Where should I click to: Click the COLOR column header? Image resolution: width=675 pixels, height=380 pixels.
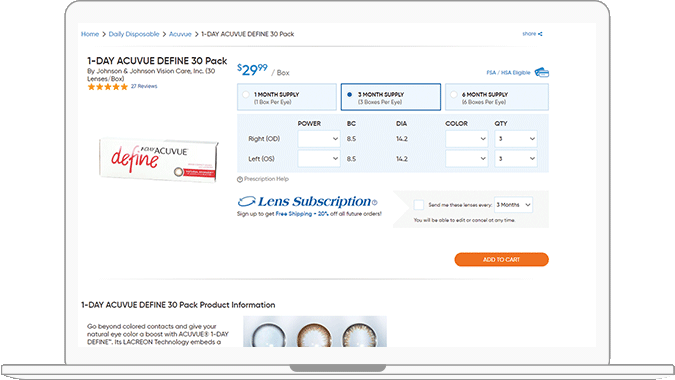[x=456, y=124]
